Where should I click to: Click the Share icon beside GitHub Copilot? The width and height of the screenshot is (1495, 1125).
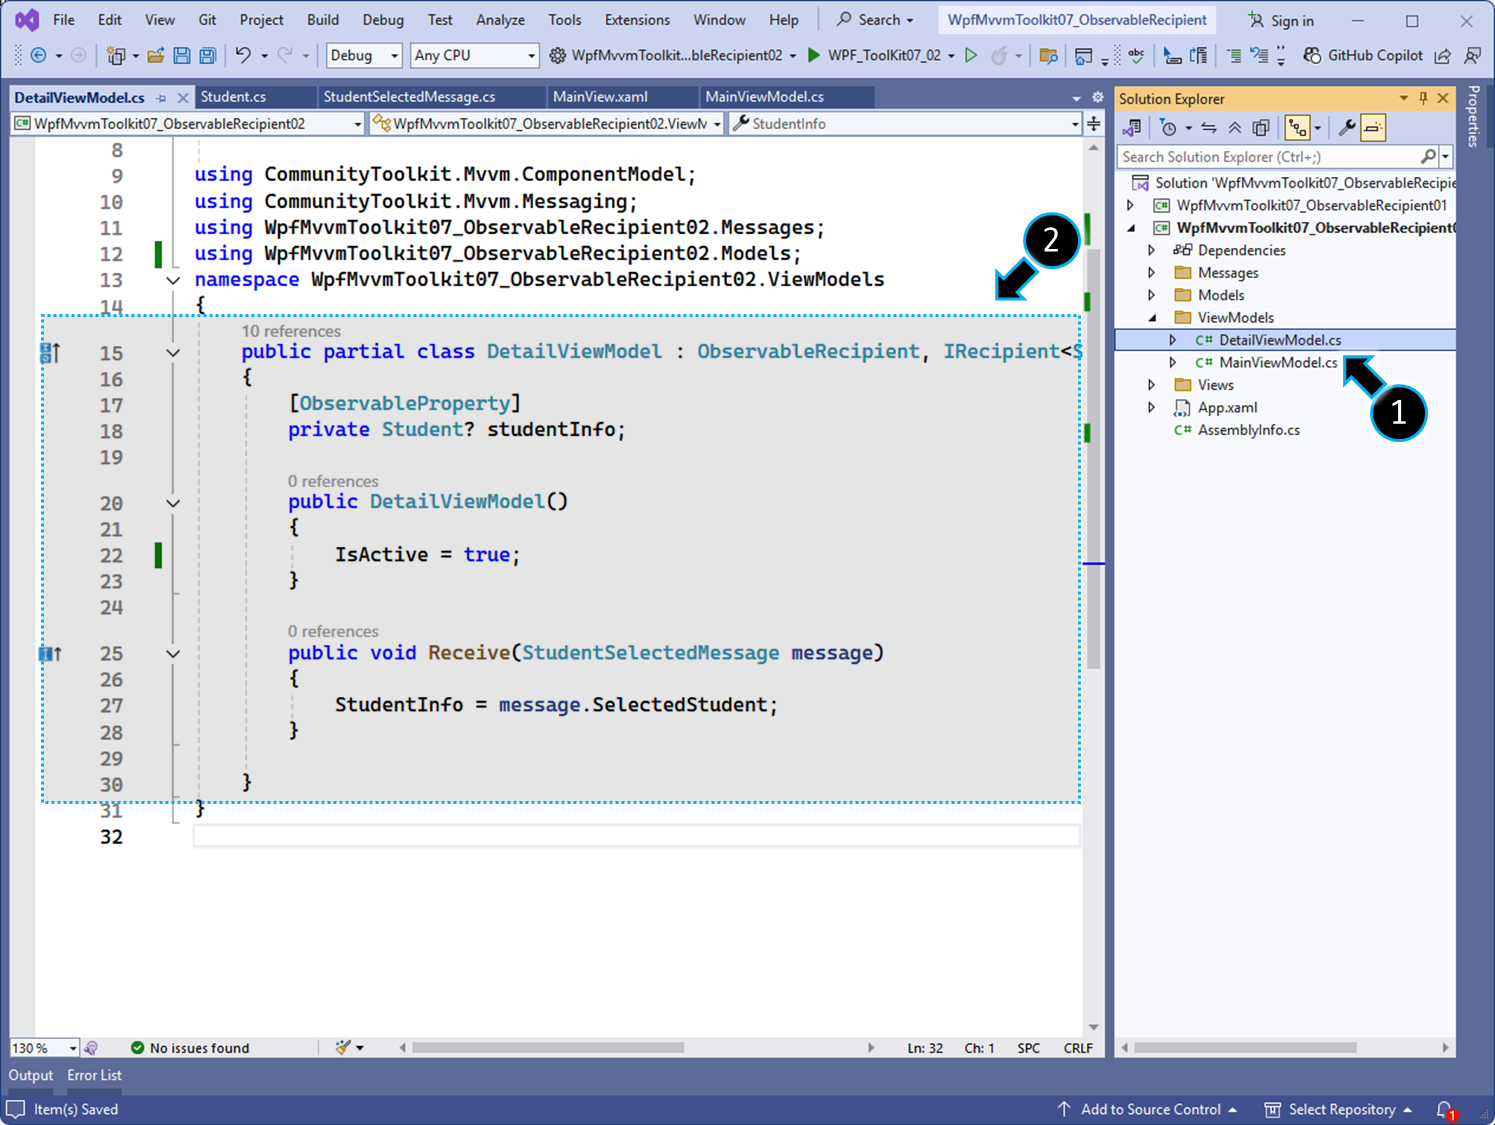(1442, 56)
